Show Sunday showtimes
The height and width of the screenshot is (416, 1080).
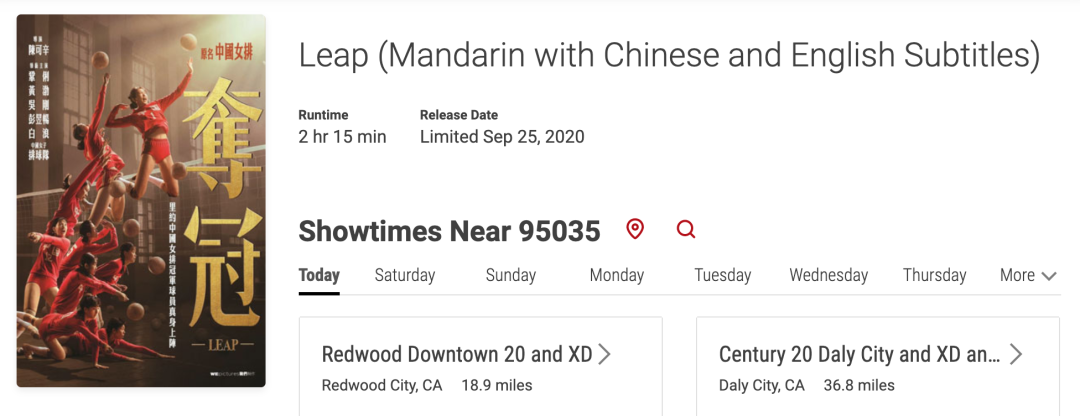pyautogui.click(x=510, y=275)
